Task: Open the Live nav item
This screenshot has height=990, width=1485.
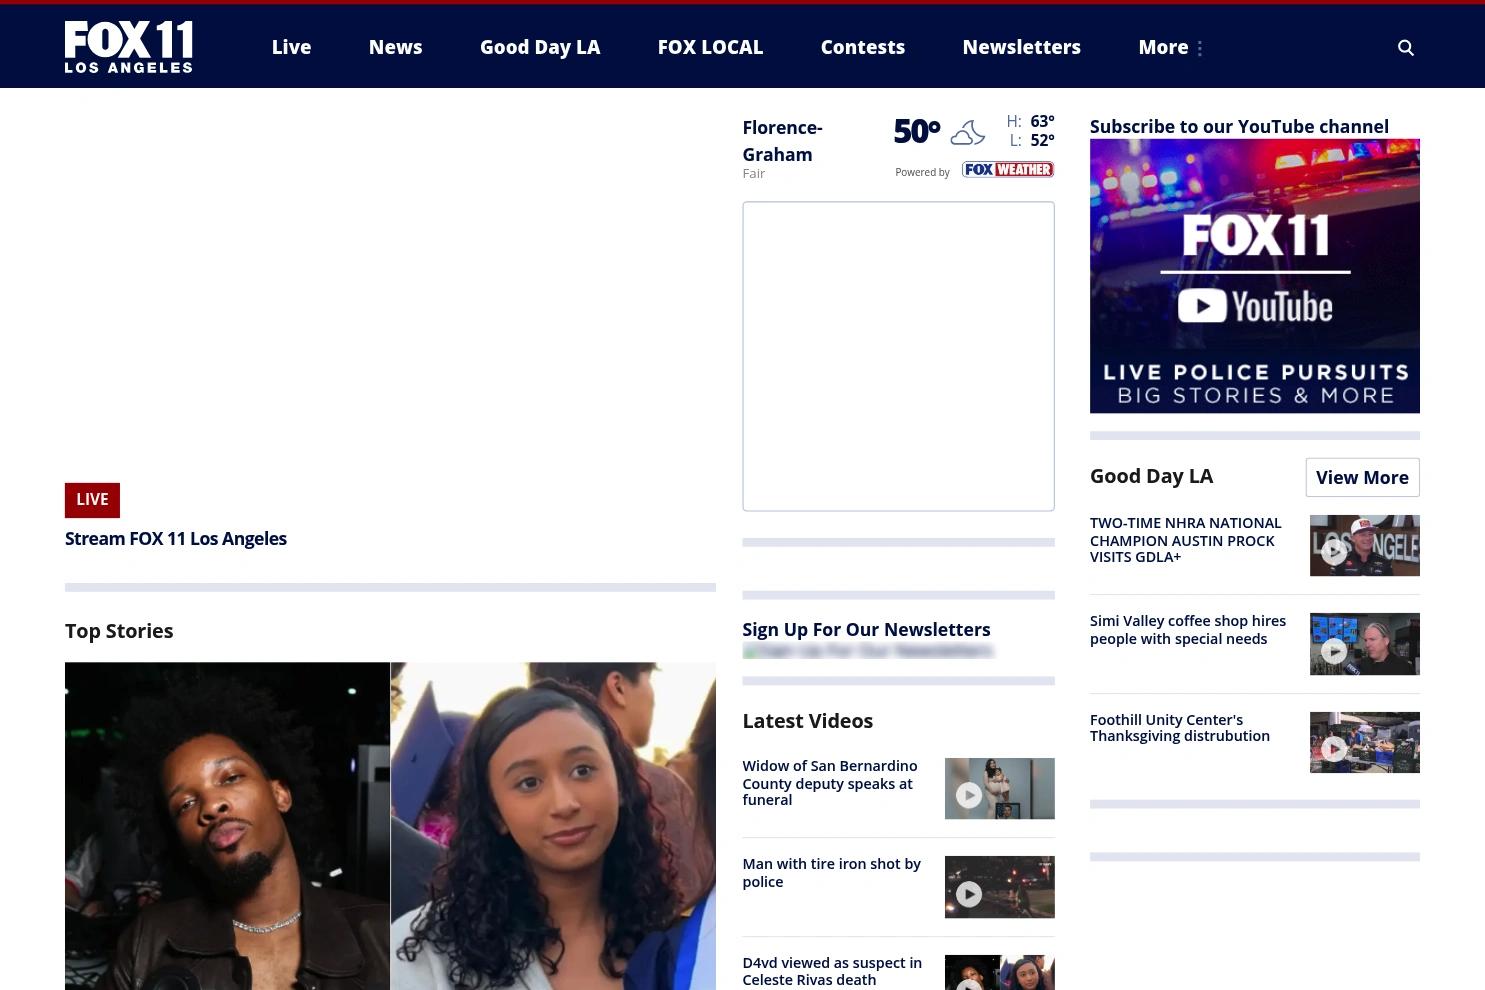Action: coord(291,47)
